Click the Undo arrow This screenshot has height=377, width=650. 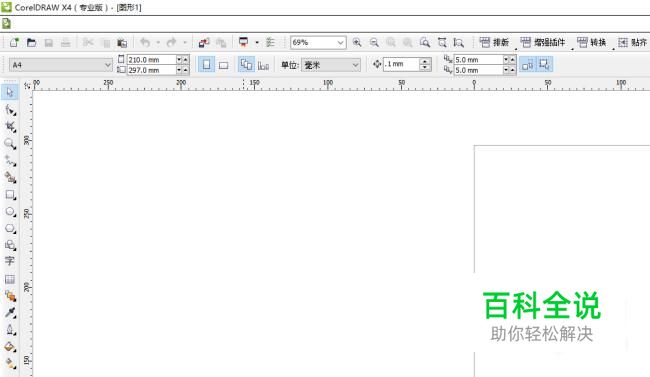click(x=145, y=42)
